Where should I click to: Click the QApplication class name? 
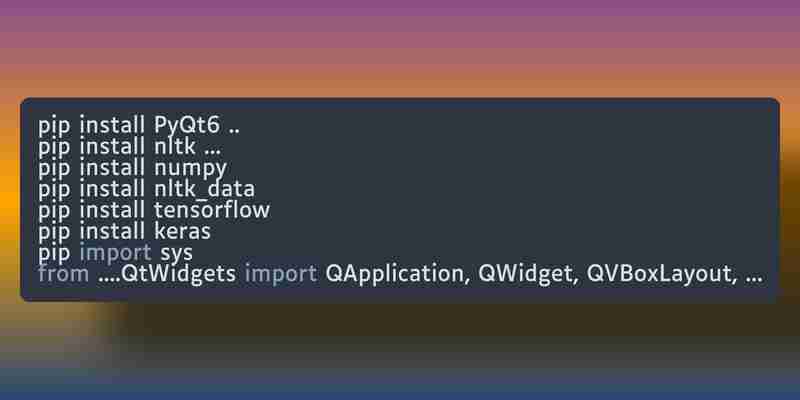coord(397,274)
